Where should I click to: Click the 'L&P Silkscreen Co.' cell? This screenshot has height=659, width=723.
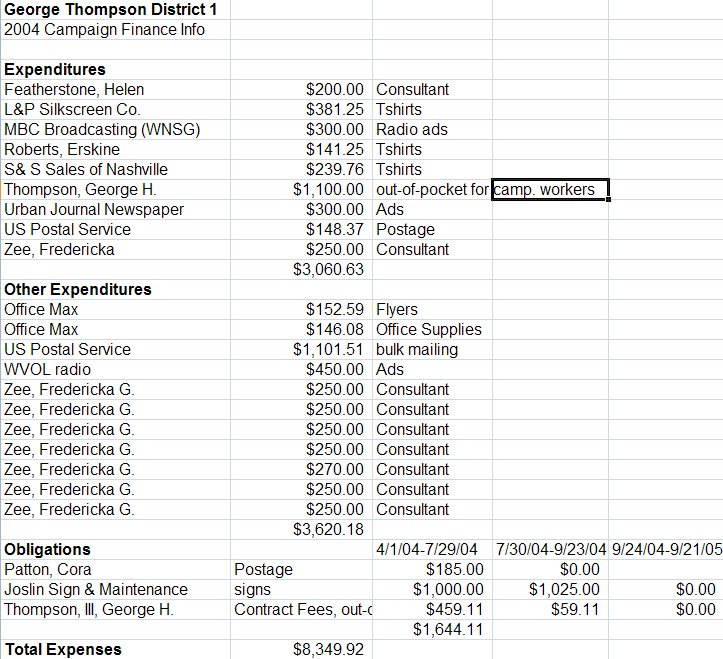tap(115, 109)
